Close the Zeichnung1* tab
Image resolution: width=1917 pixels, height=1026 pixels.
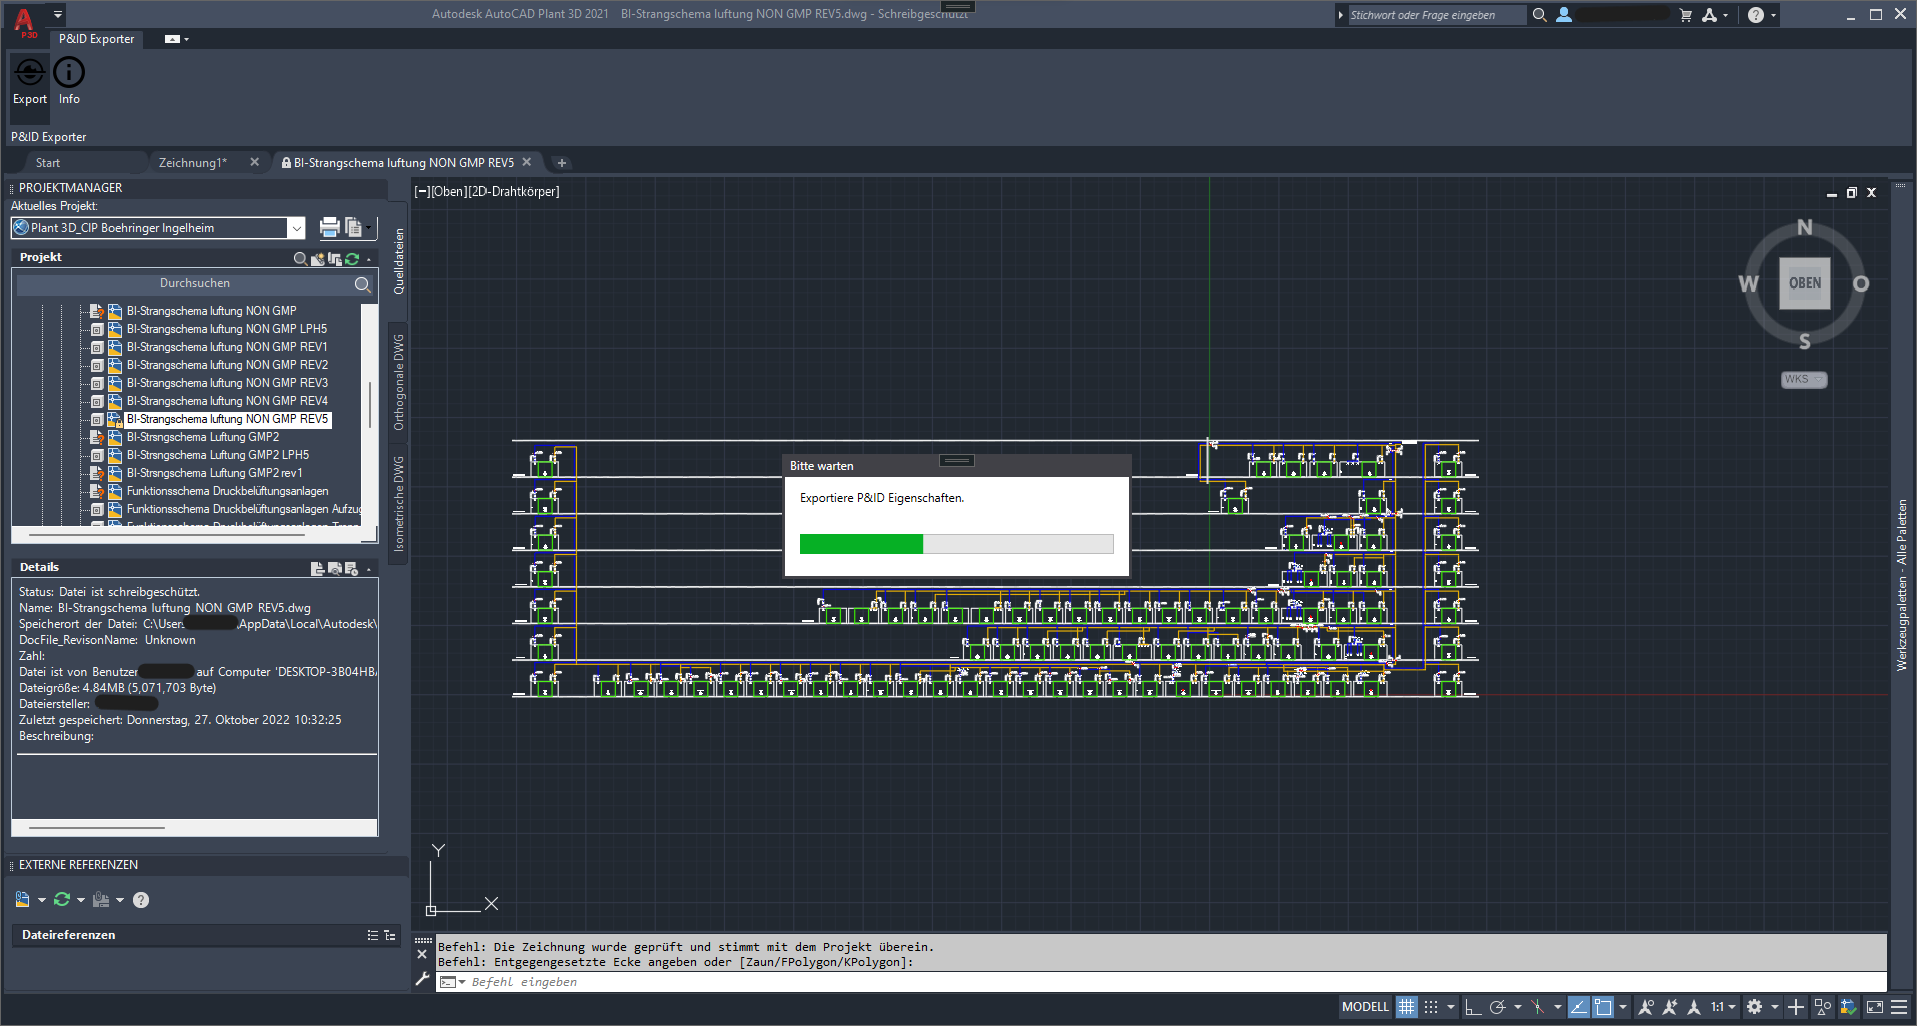click(x=254, y=162)
